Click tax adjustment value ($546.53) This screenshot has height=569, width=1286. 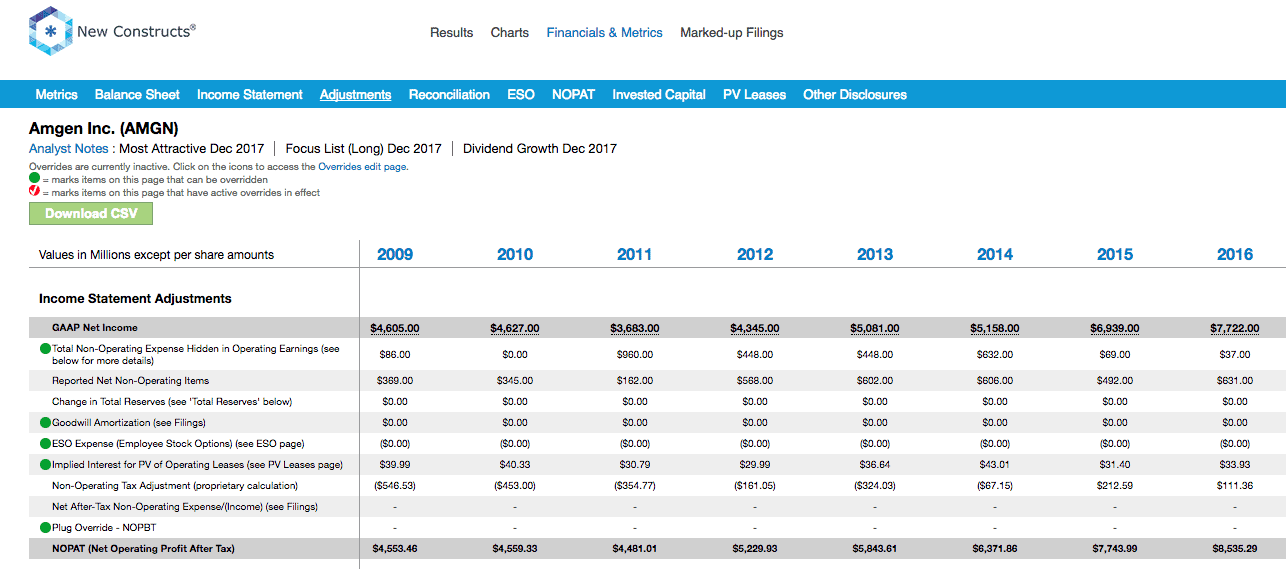click(x=395, y=485)
